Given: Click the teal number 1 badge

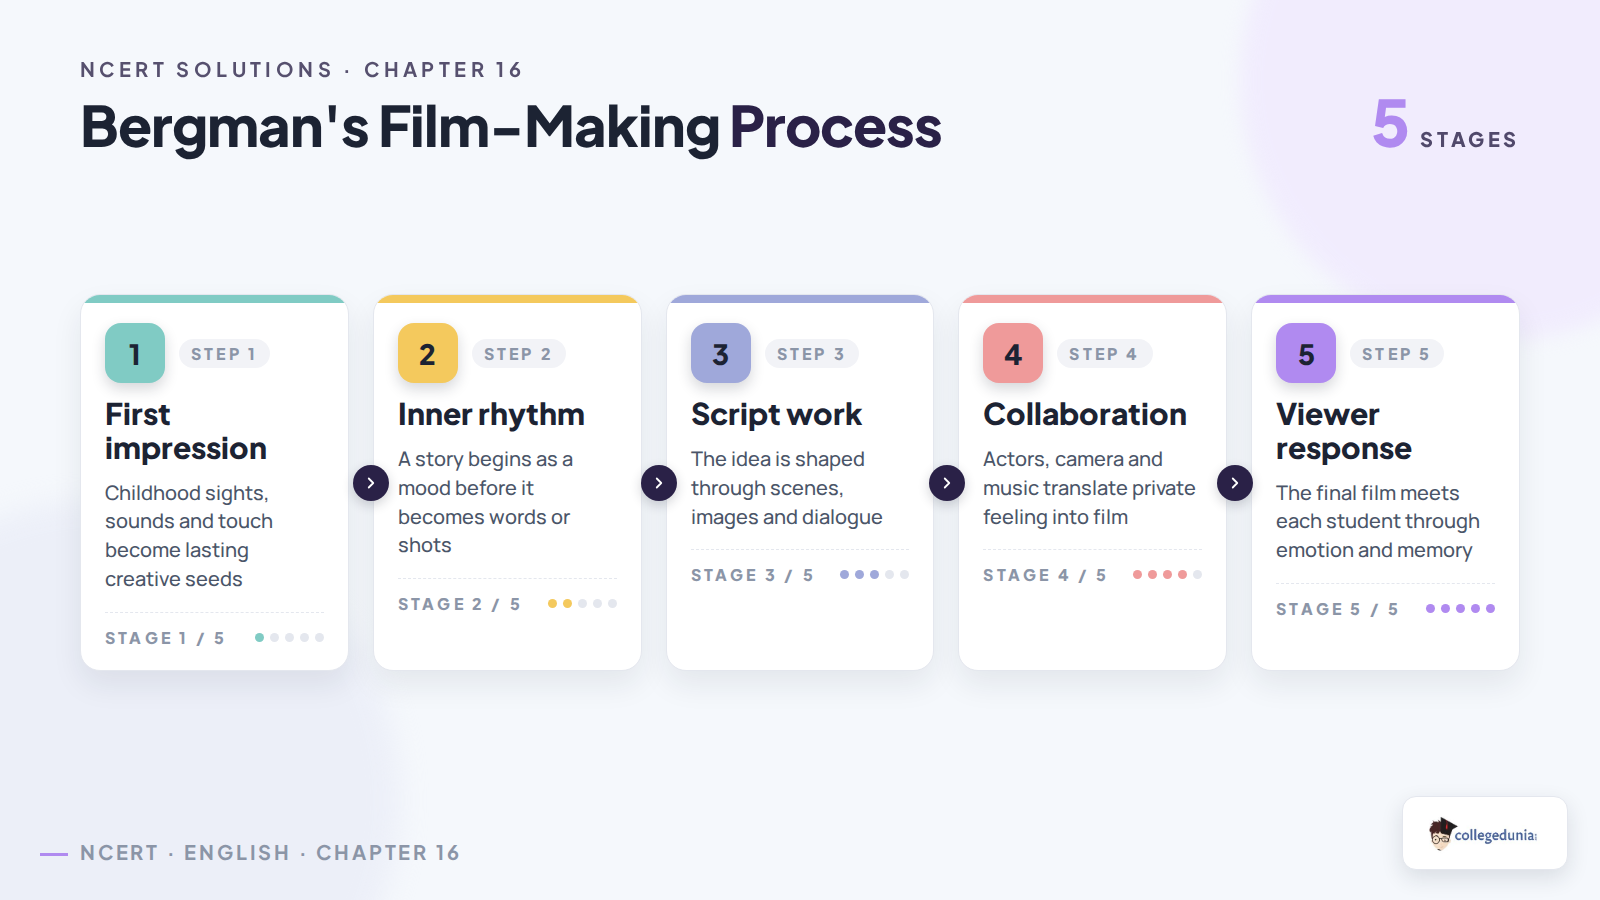Looking at the screenshot, I should pos(135,353).
